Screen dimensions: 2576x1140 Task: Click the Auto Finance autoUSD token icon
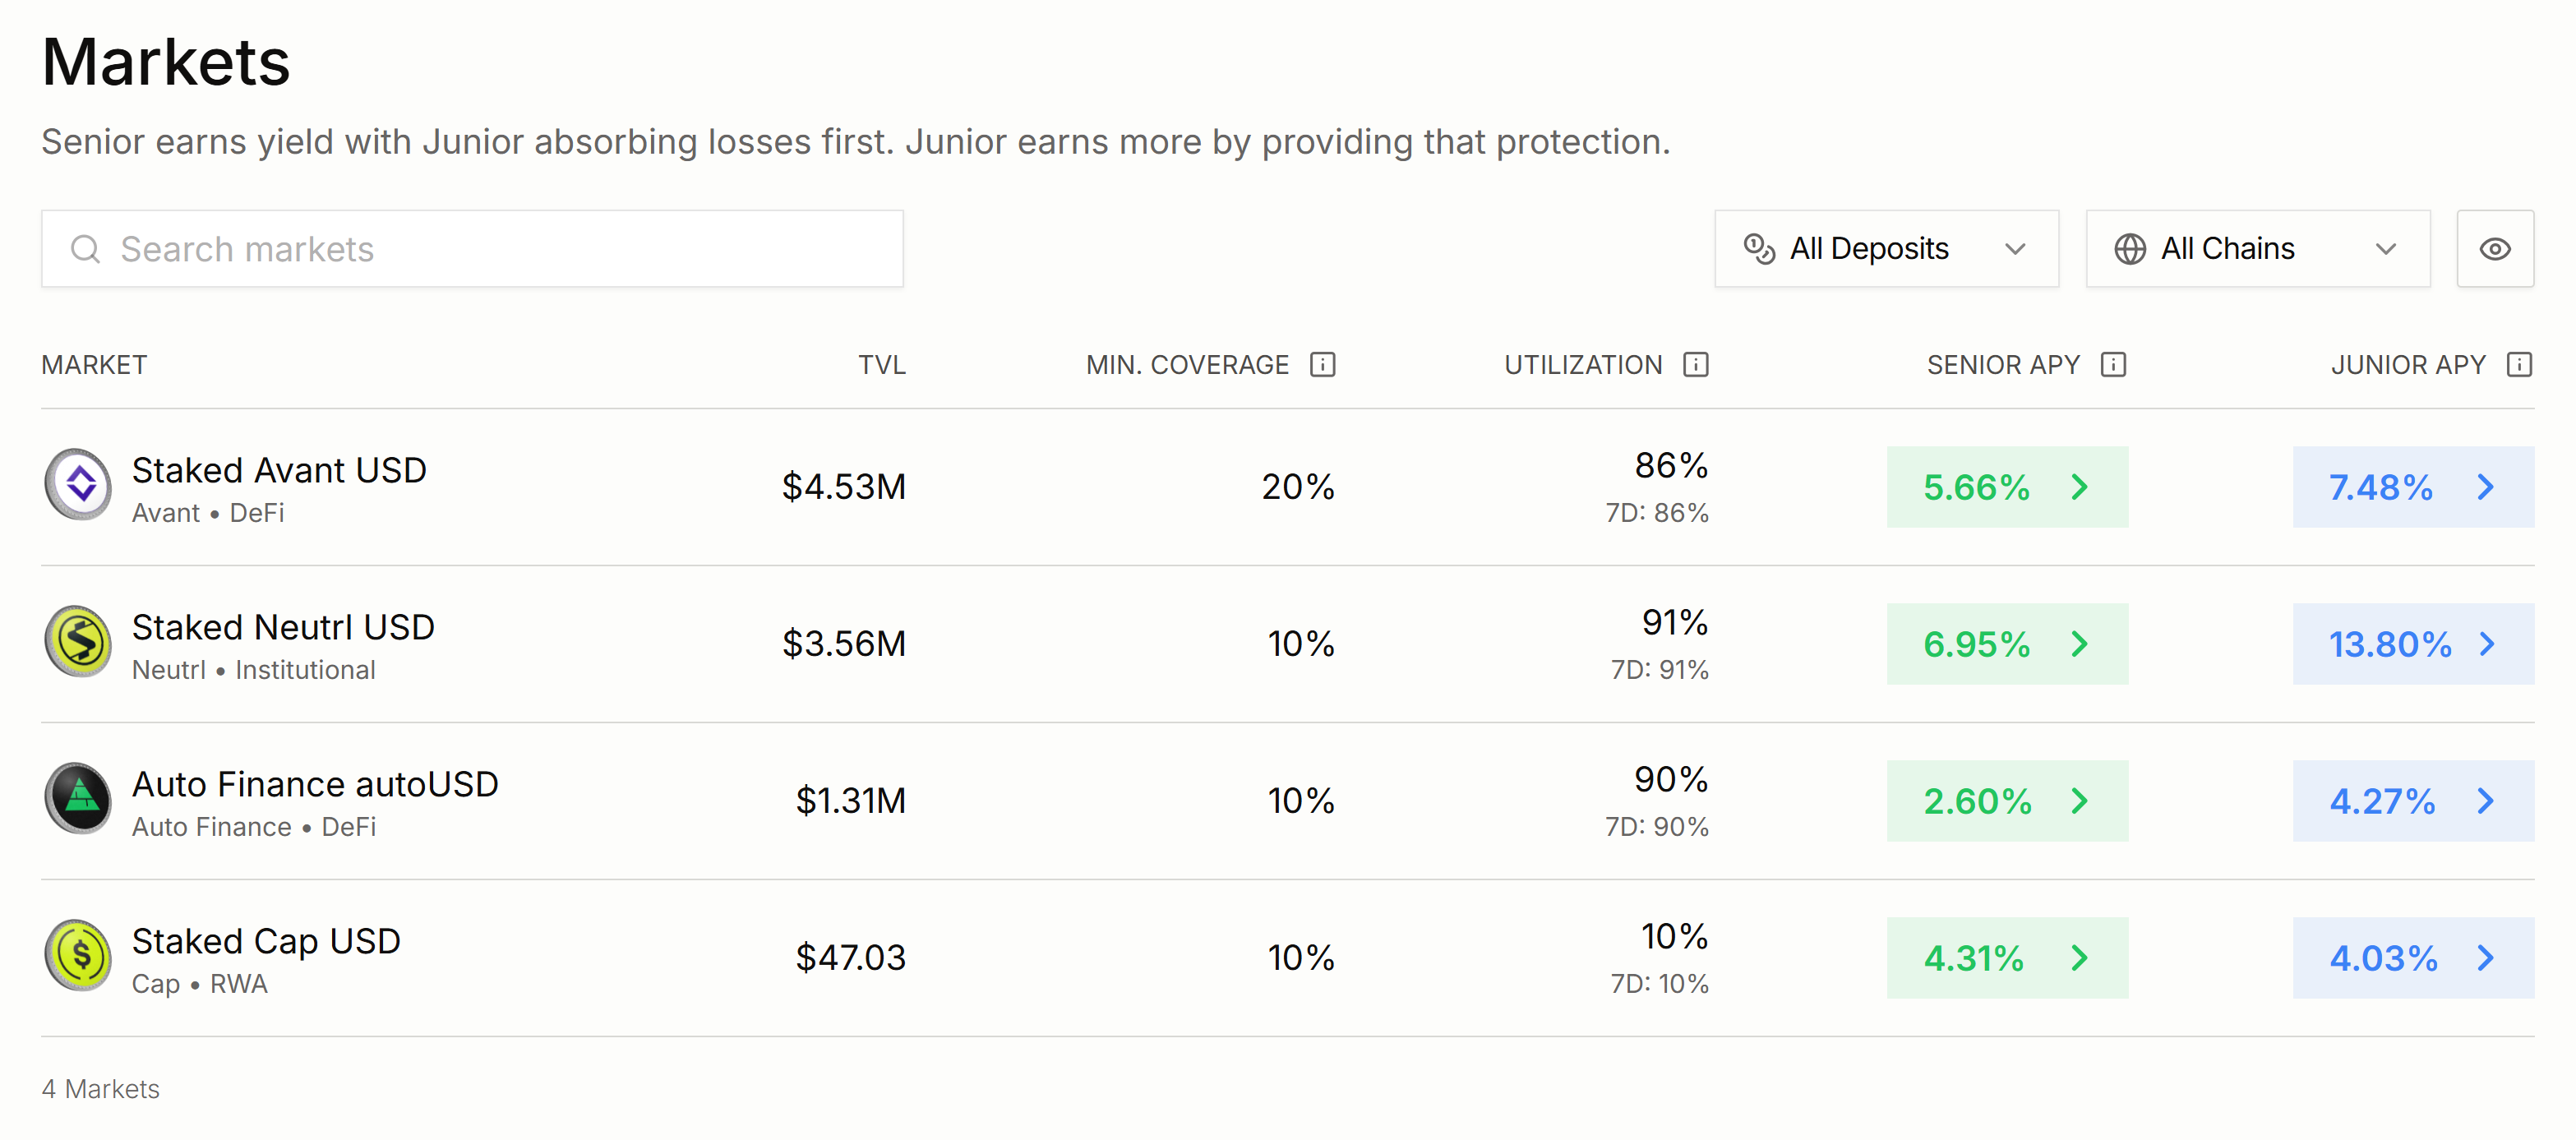tap(79, 800)
